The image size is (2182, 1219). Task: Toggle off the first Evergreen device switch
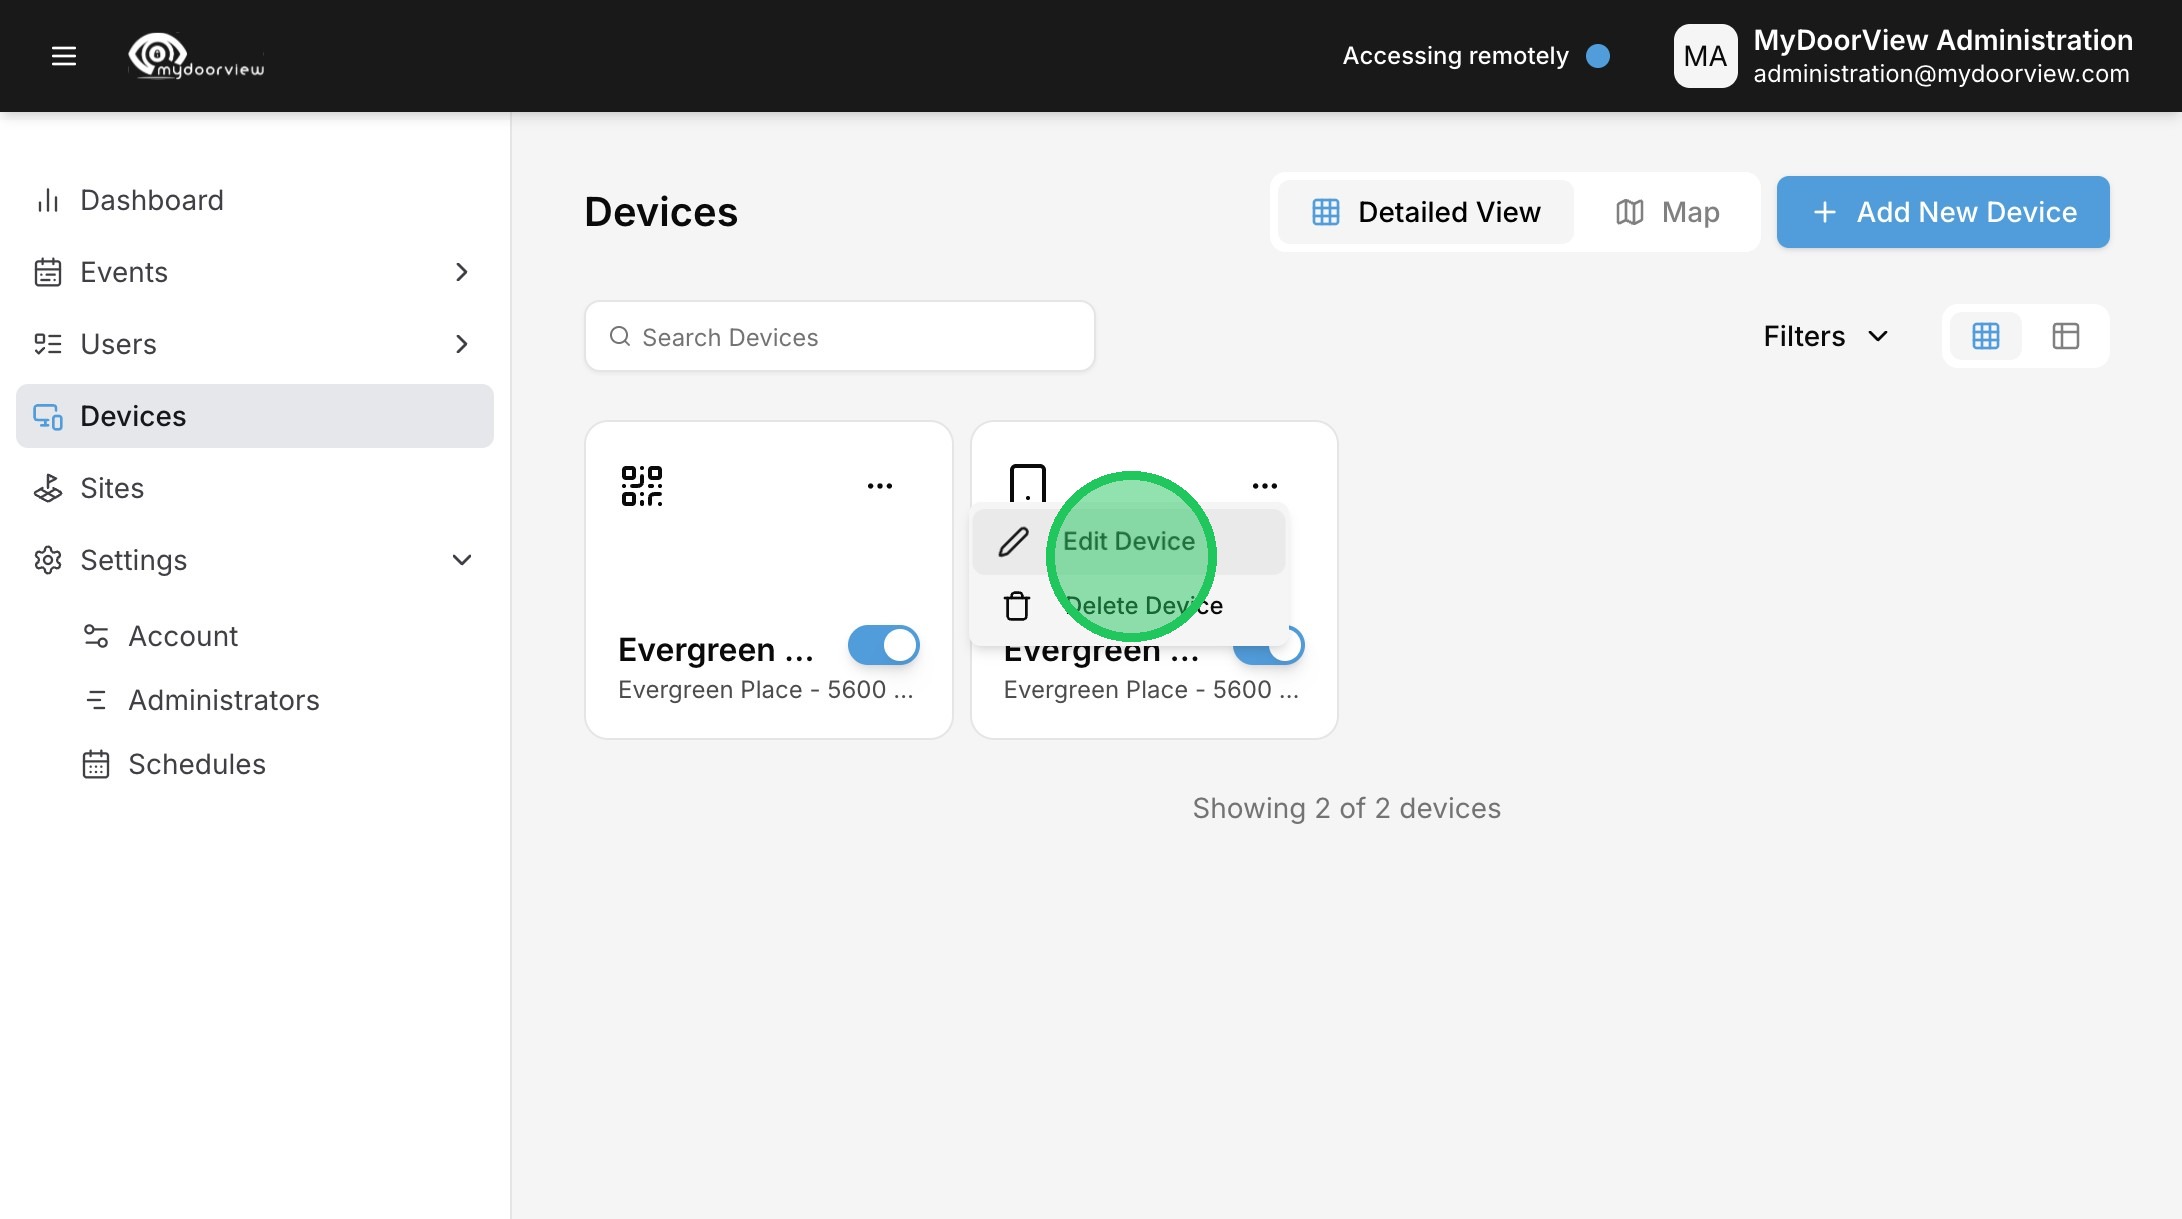coord(883,645)
